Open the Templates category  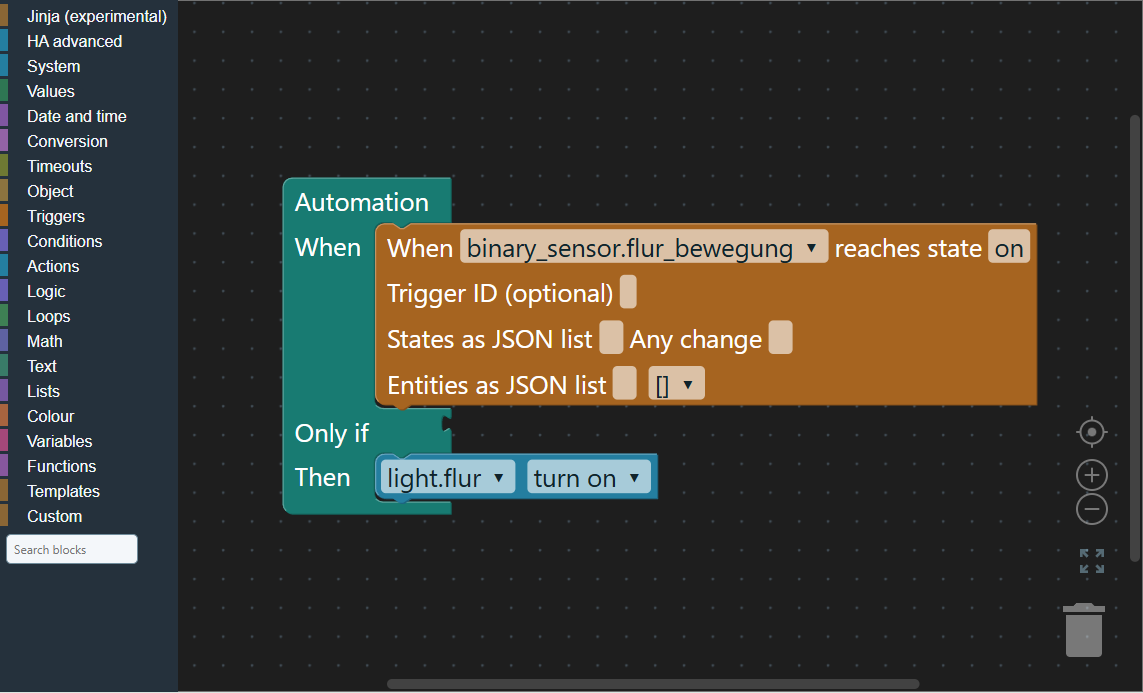[x=89, y=491]
